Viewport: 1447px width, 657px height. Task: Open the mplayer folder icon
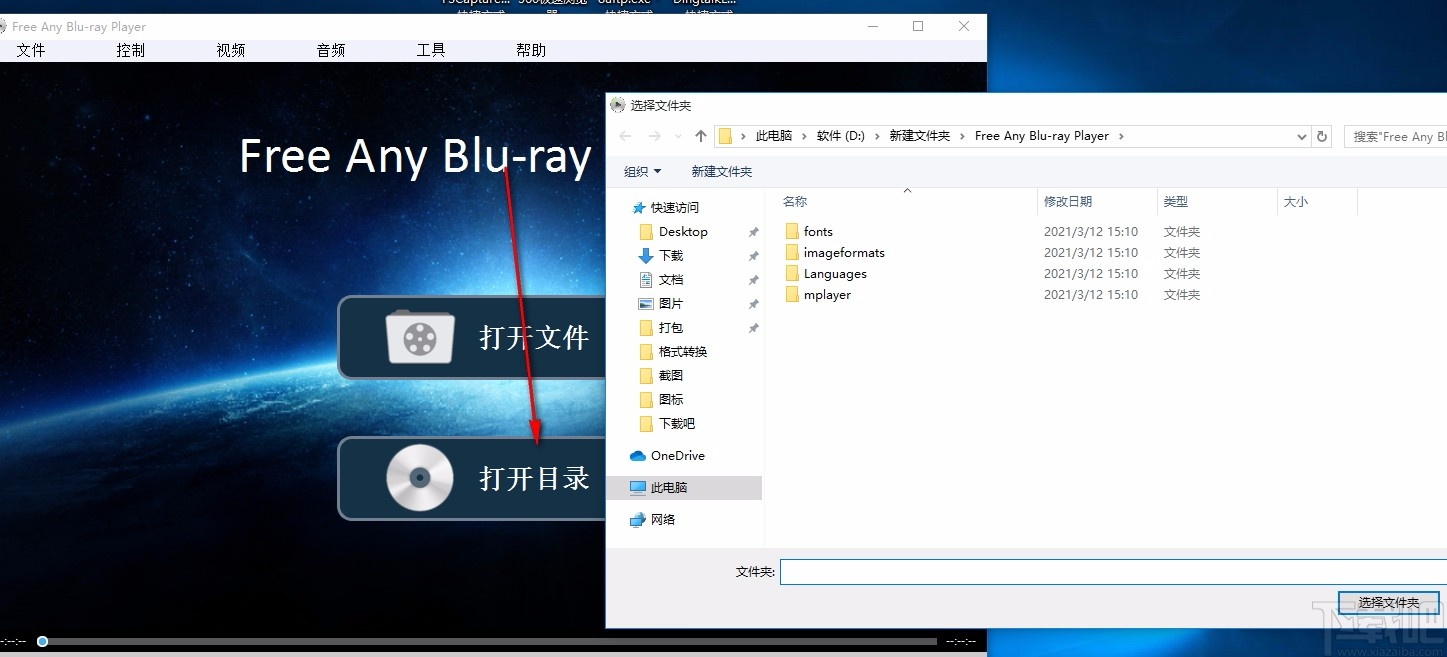[793, 294]
